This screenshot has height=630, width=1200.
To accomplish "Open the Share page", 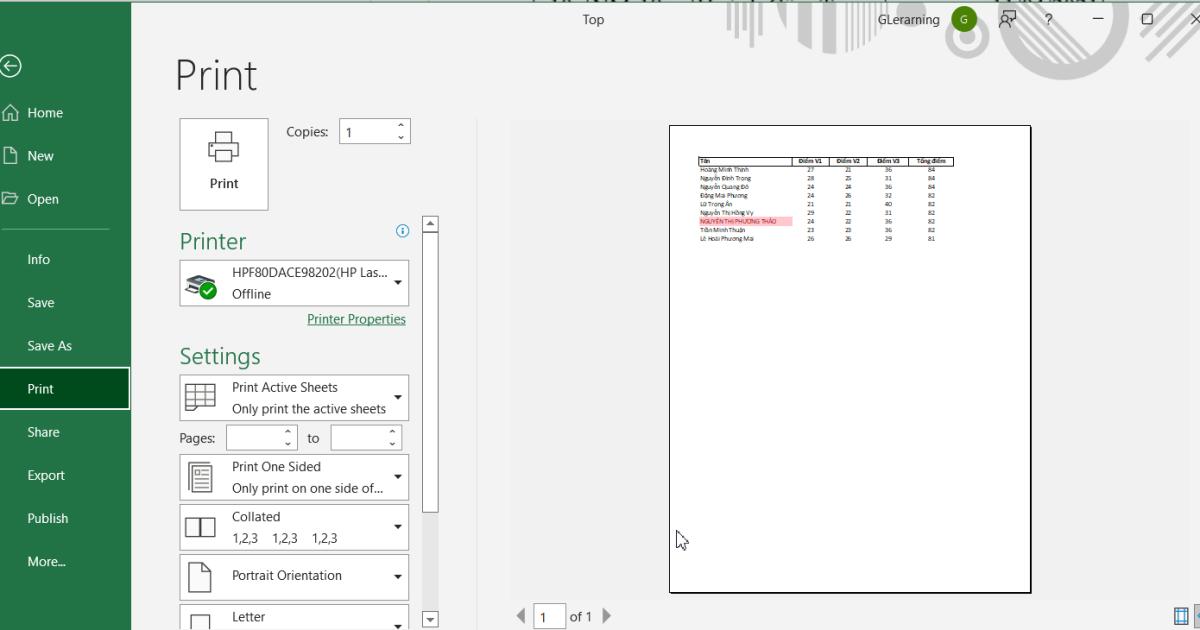I will point(65,432).
